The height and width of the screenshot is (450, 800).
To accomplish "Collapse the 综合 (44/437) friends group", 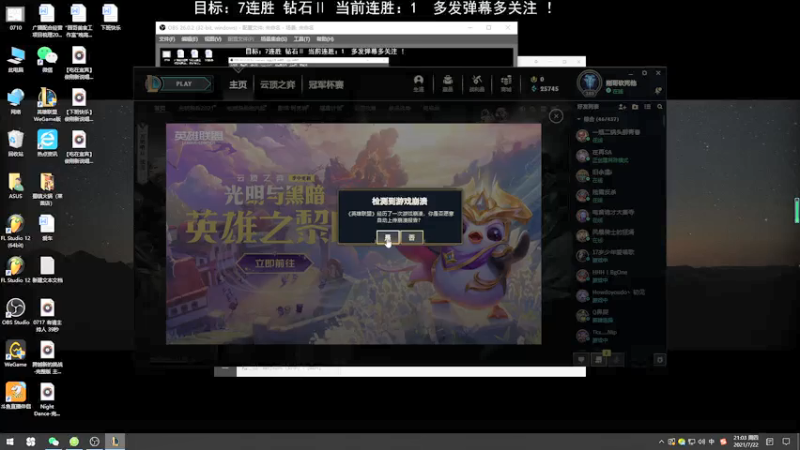I will point(598,119).
